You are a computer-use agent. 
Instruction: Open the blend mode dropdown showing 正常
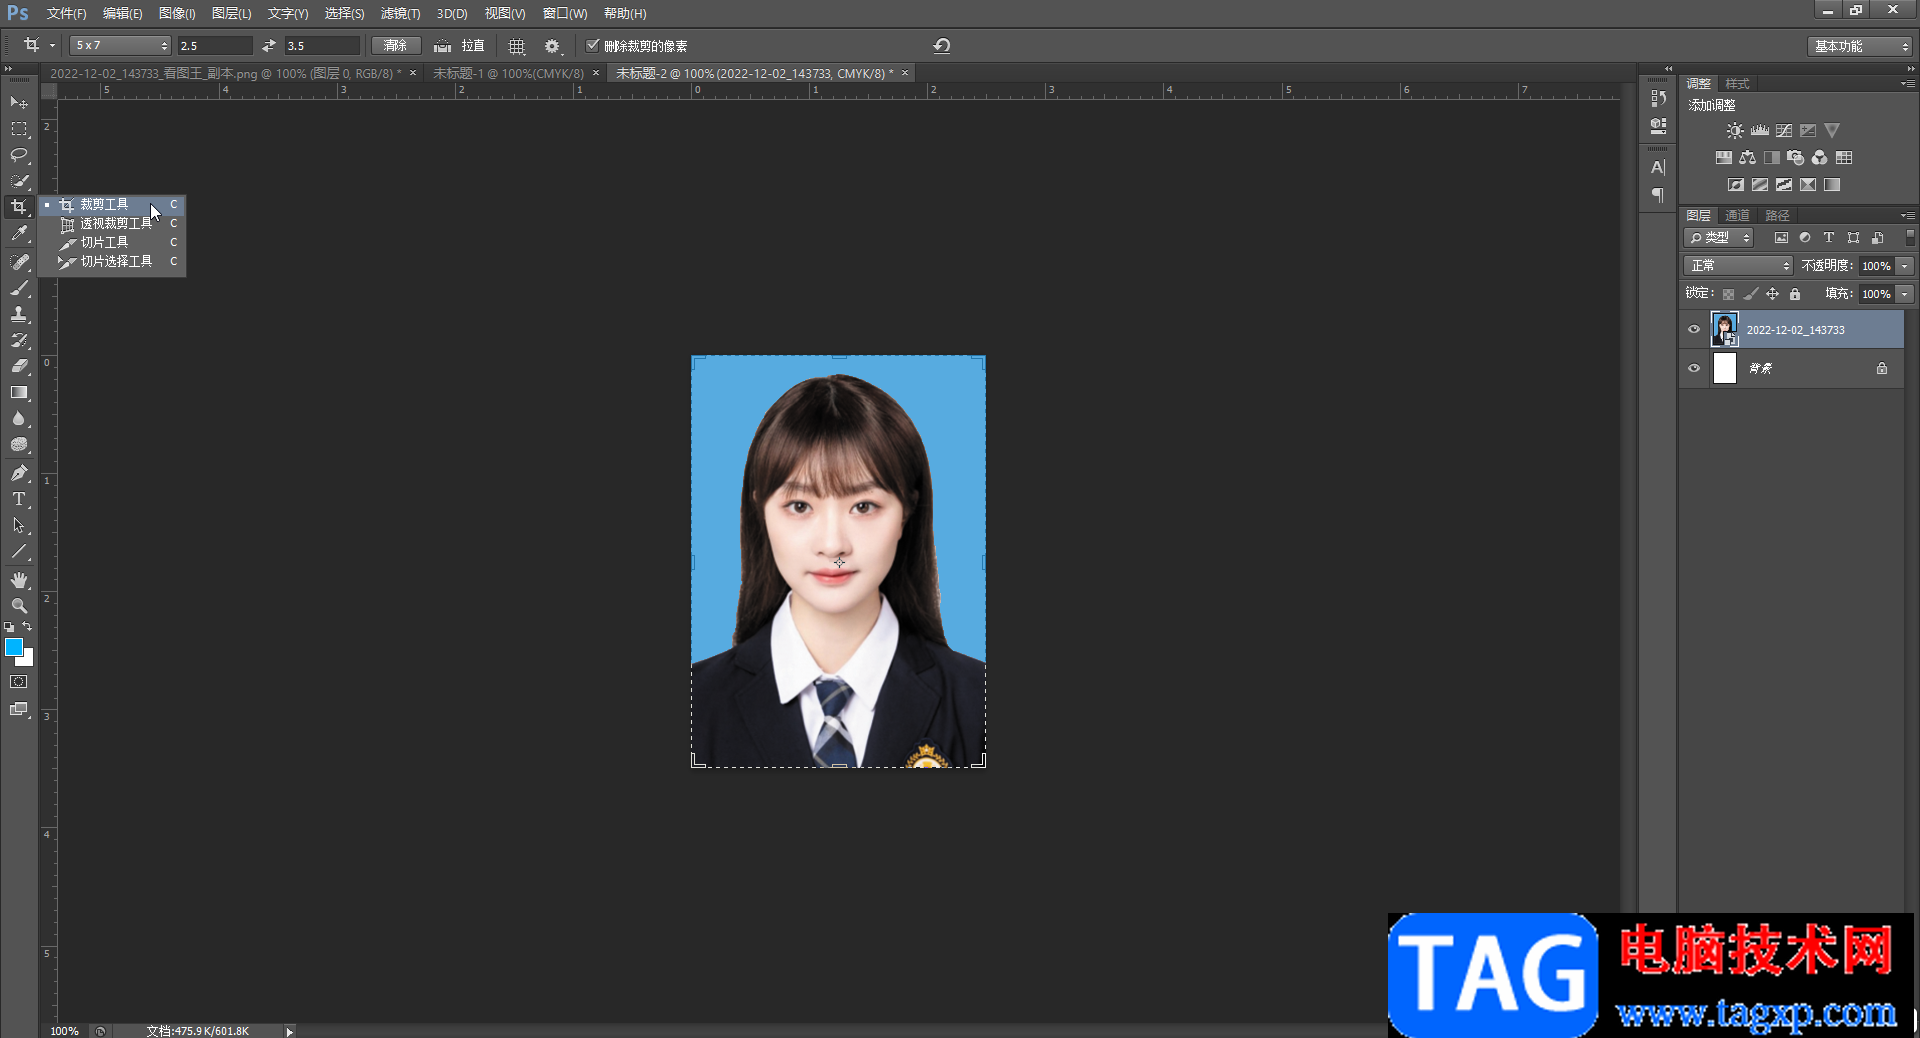tap(1738, 266)
